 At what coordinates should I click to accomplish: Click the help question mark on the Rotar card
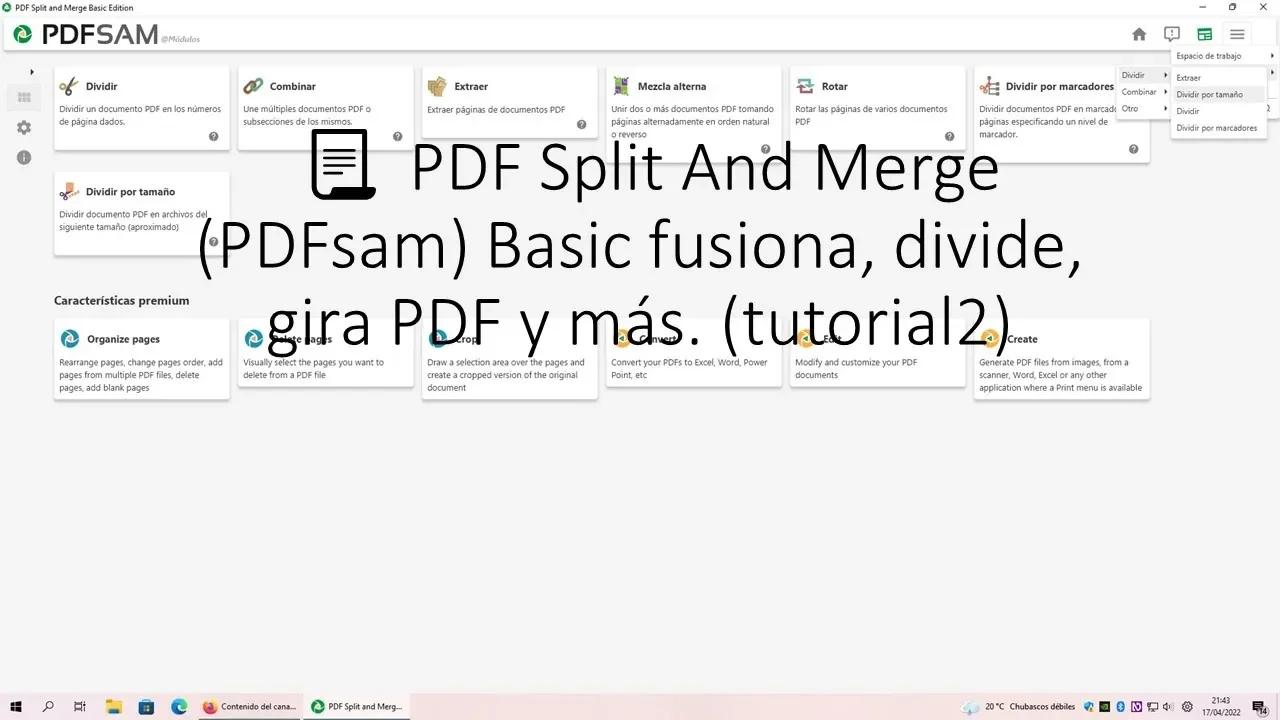point(949,135)
